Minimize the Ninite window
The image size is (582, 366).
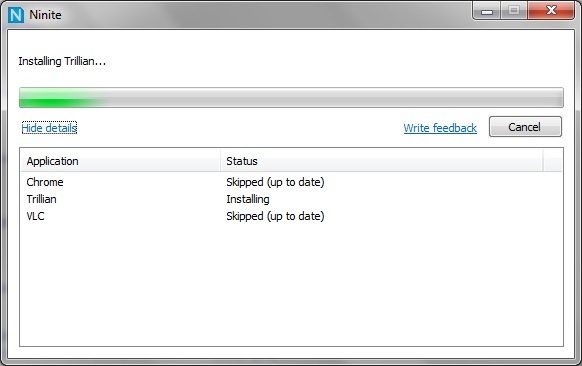pyautogui.click(x=487, y=11)
